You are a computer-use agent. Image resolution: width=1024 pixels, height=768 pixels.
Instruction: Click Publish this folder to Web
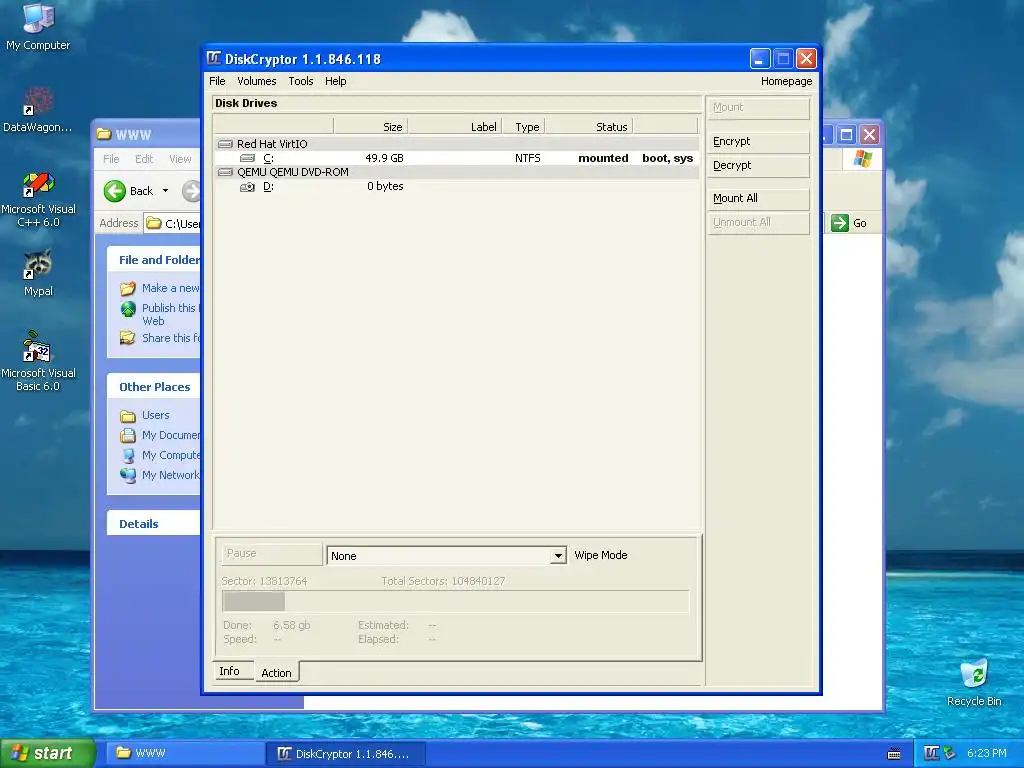click(161, 313)
